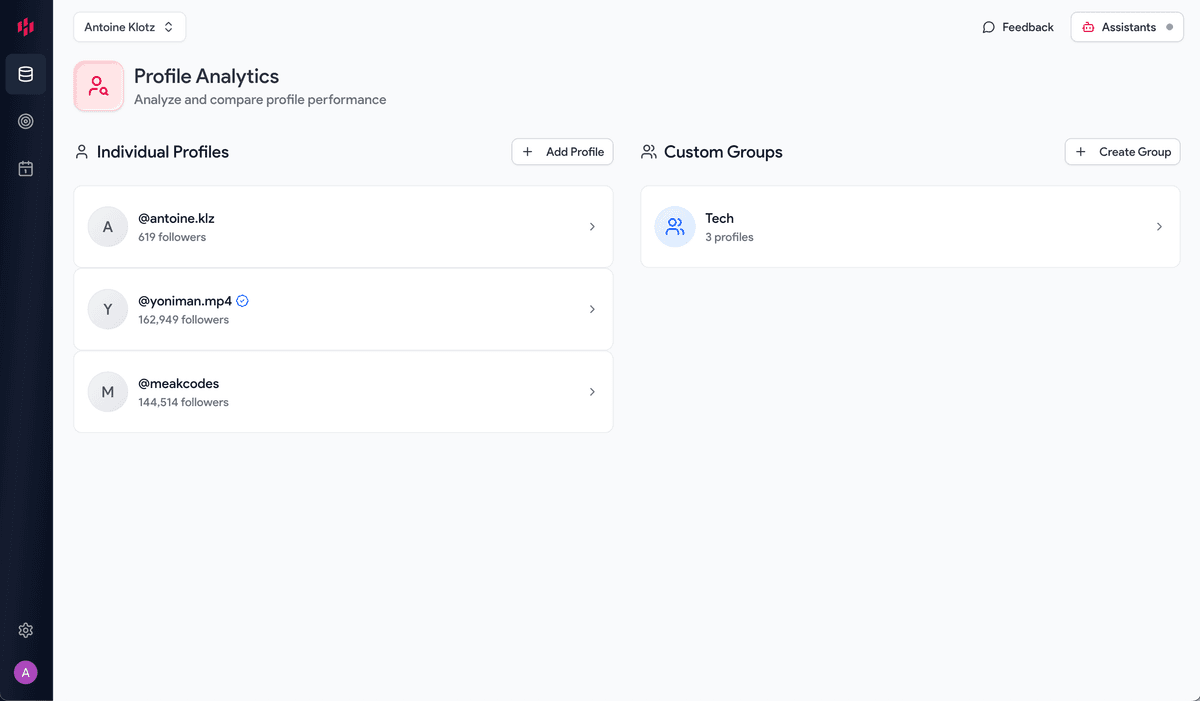Open the Feedback link
The image size is (1200, 701).
click(x=1018, y=27)
